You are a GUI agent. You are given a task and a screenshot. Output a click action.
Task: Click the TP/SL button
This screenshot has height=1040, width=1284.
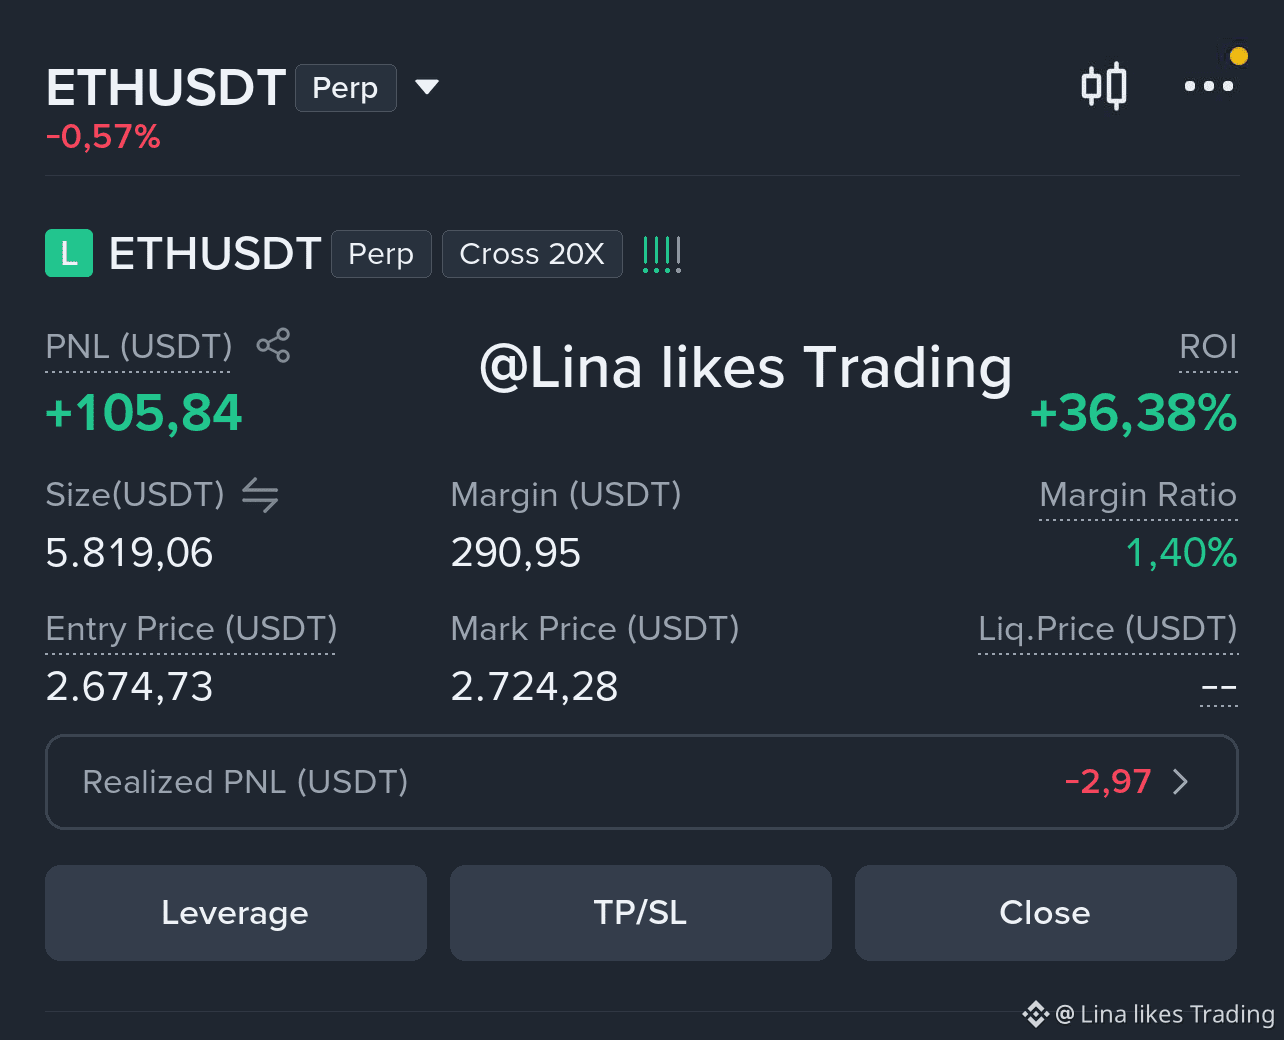pos(641,913)
